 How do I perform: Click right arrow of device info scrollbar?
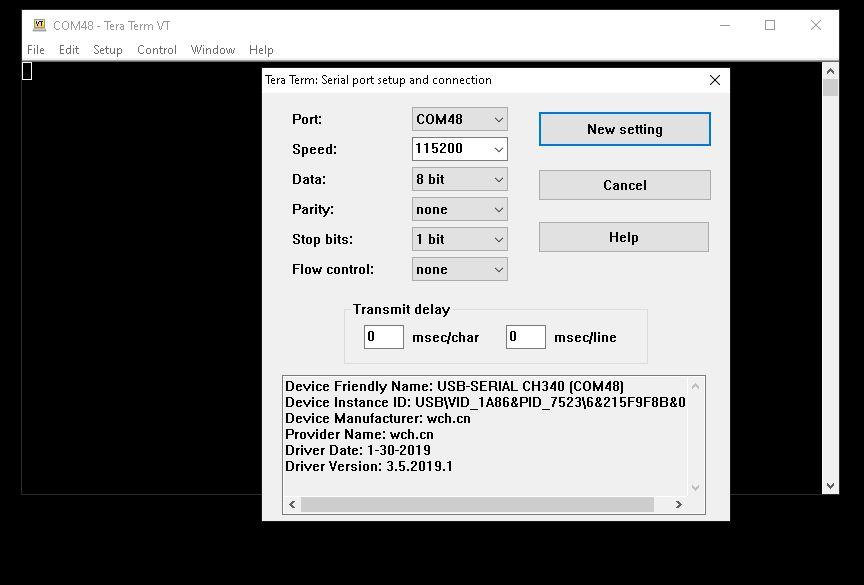[678, 504]
